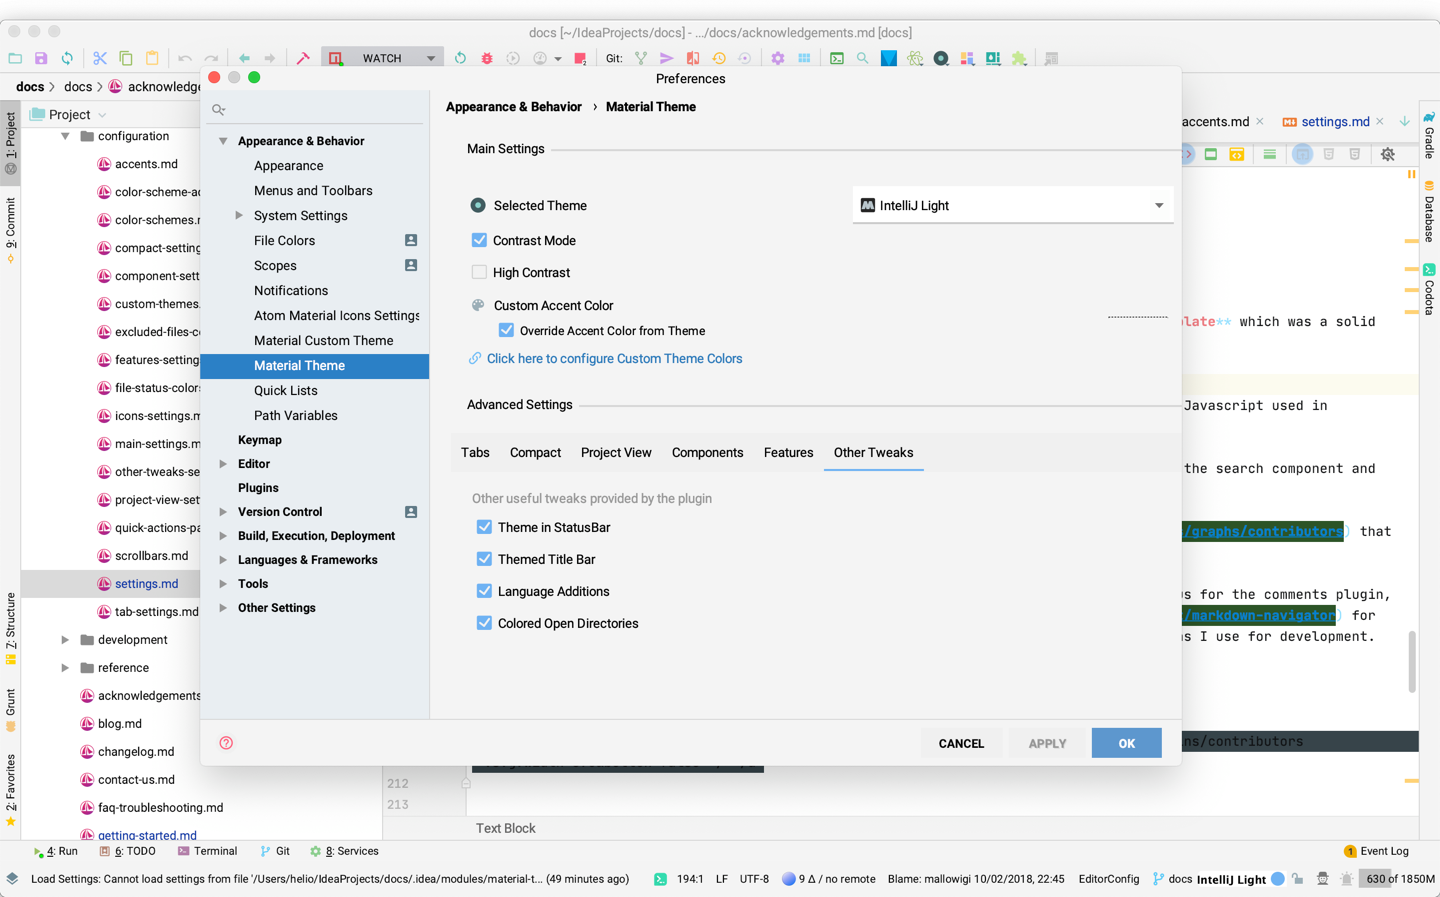Click the IDE Settings gear icon in the toolbar
Screen dimensions: 1440x897
[778, 58]
